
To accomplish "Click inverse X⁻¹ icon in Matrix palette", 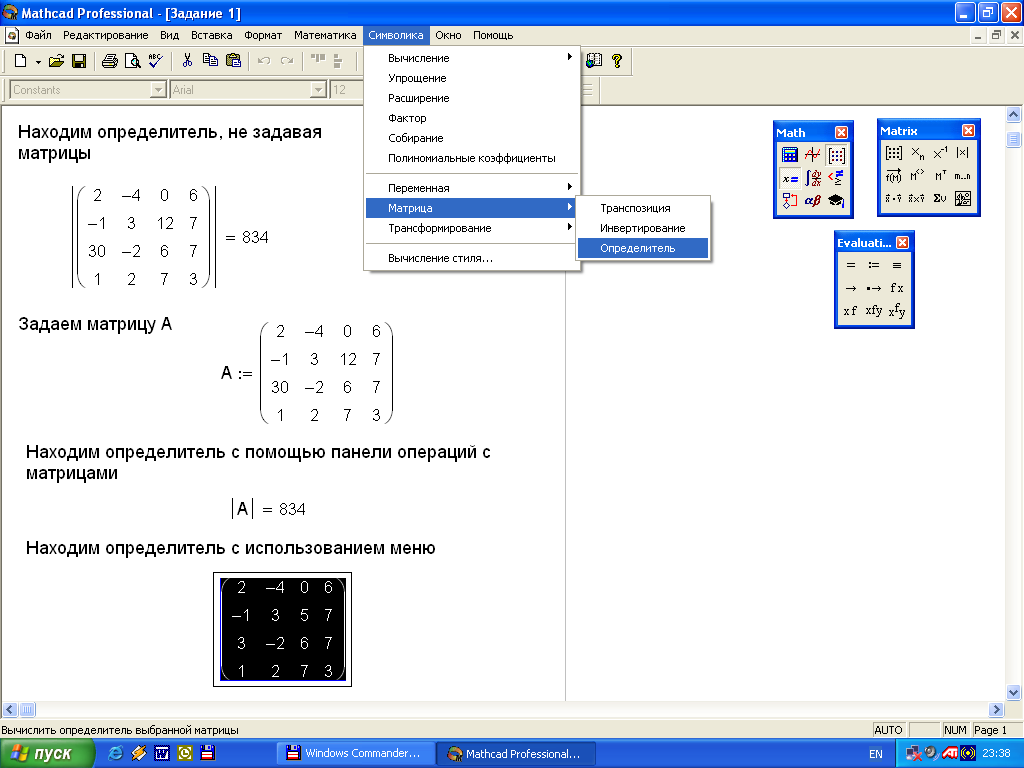I will click(x=940, y=153).
